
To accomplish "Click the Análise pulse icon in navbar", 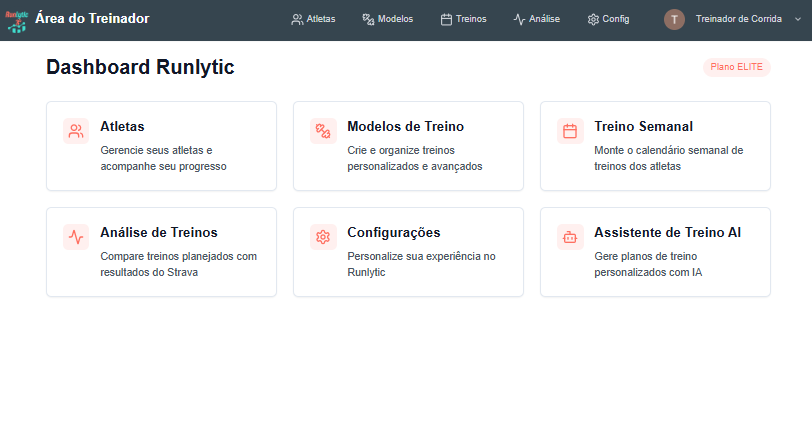I will (519, 20).
